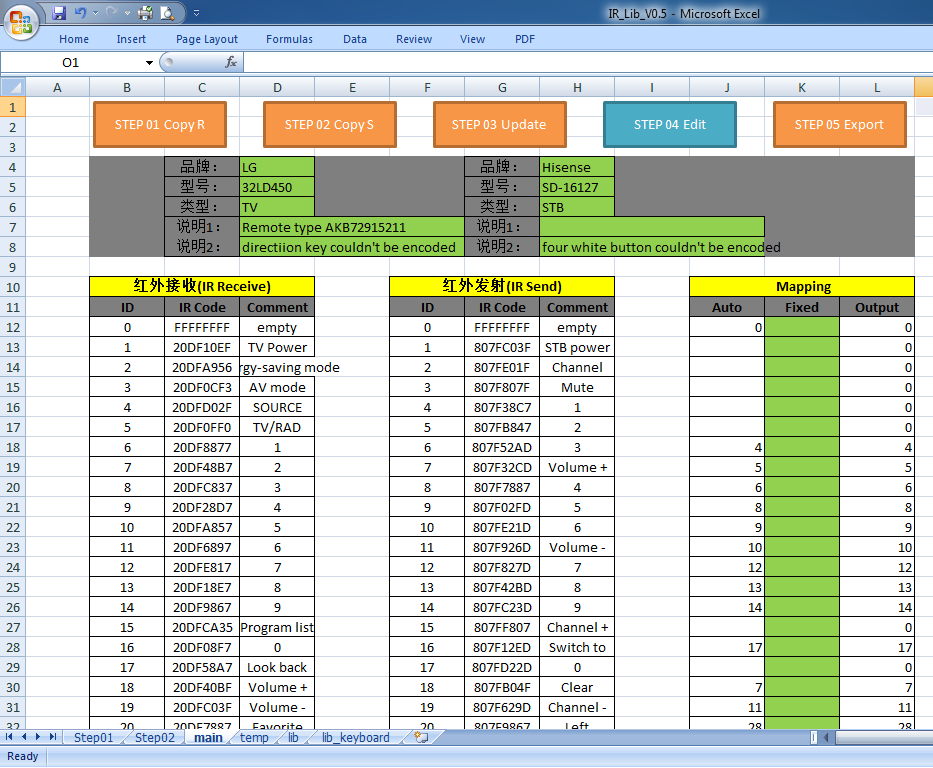The height and width of the screenshot is (768, 933).
Task: Click the formula bar input field
Action: coord(580,62)
